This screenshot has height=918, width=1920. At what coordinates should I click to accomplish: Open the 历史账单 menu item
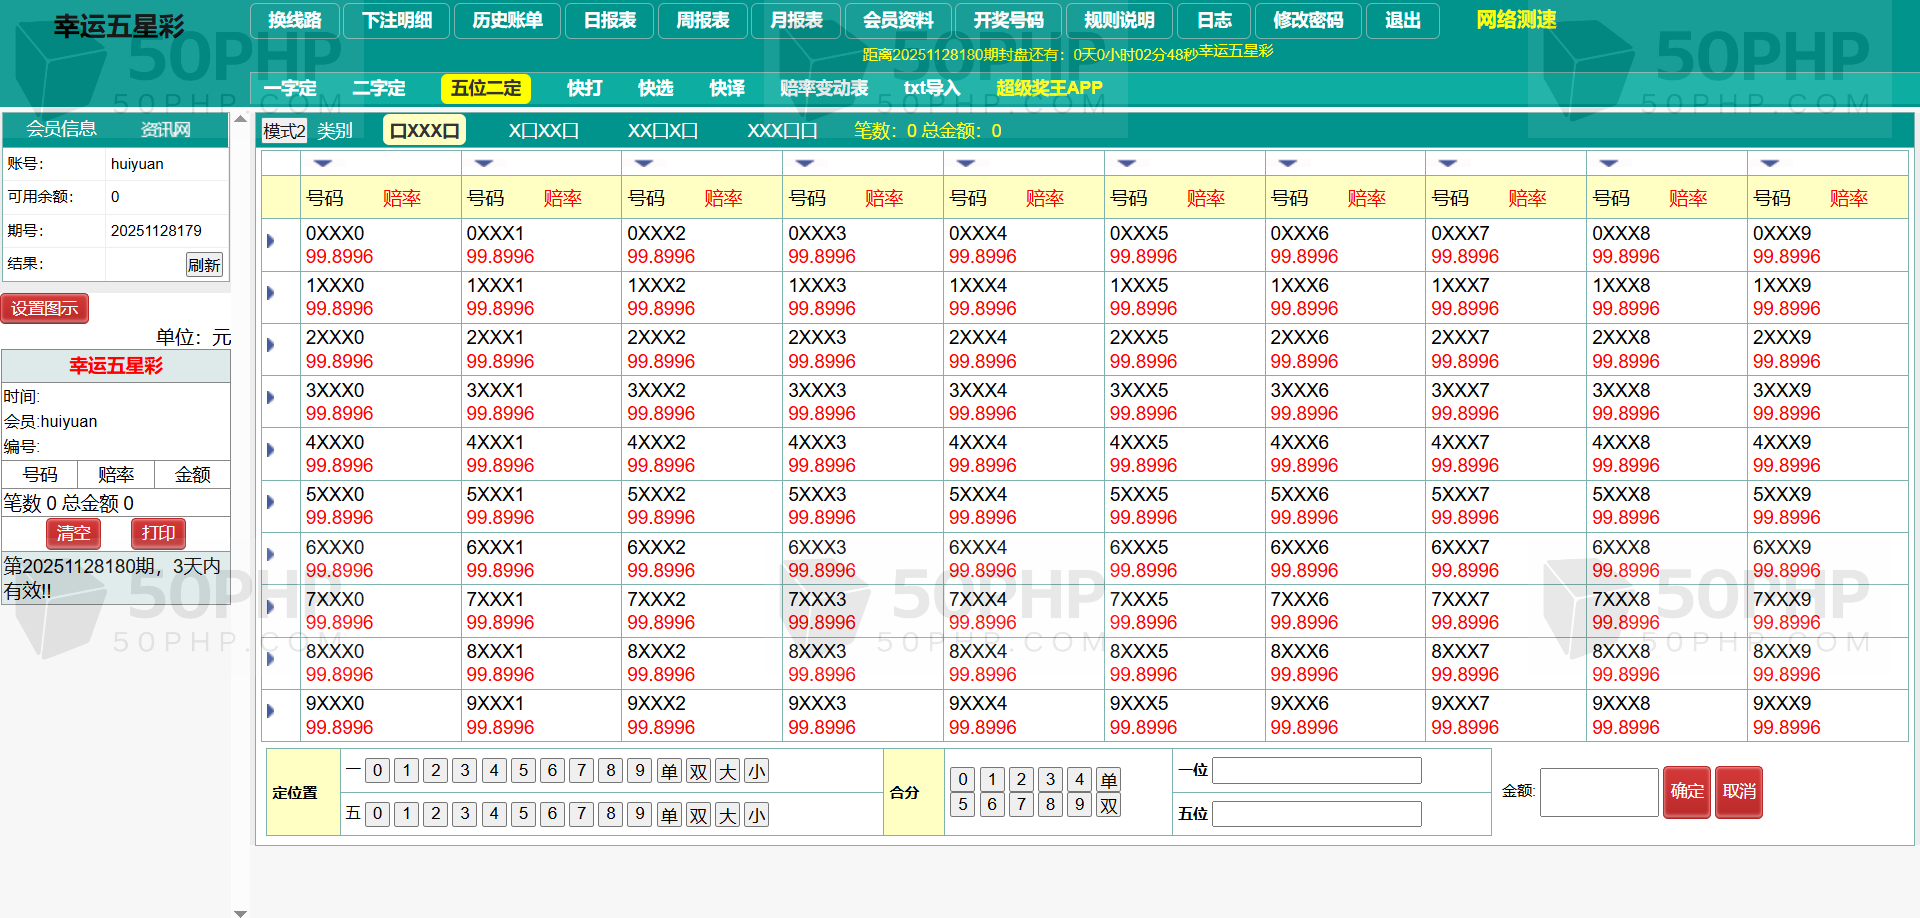[x=507, y=20]
